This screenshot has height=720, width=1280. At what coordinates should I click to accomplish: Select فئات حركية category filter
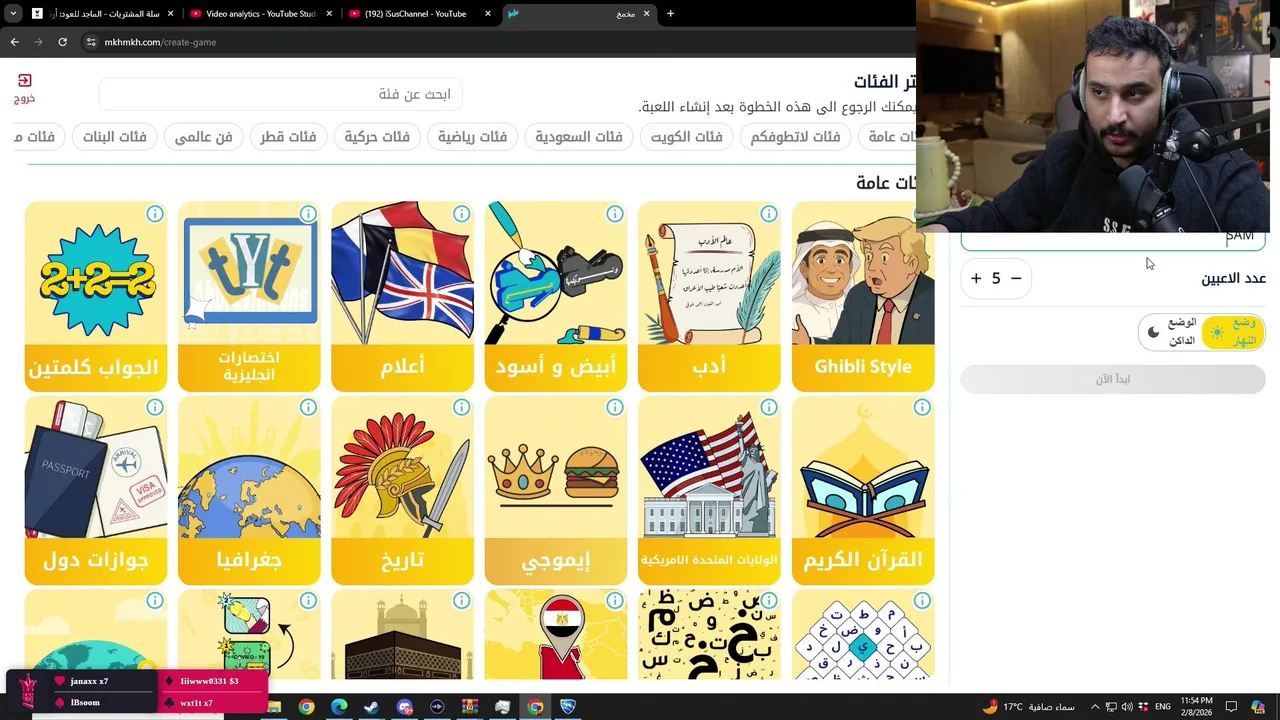coord(377,136)
